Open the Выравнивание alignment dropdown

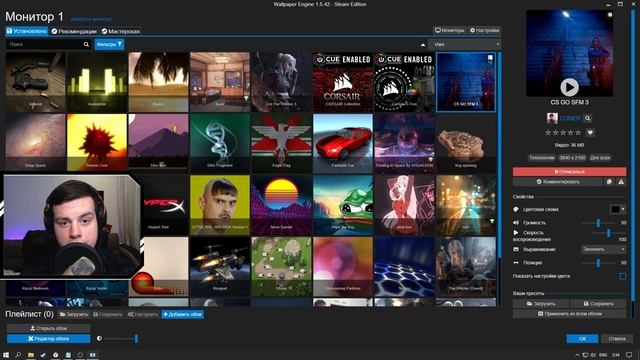604,249
